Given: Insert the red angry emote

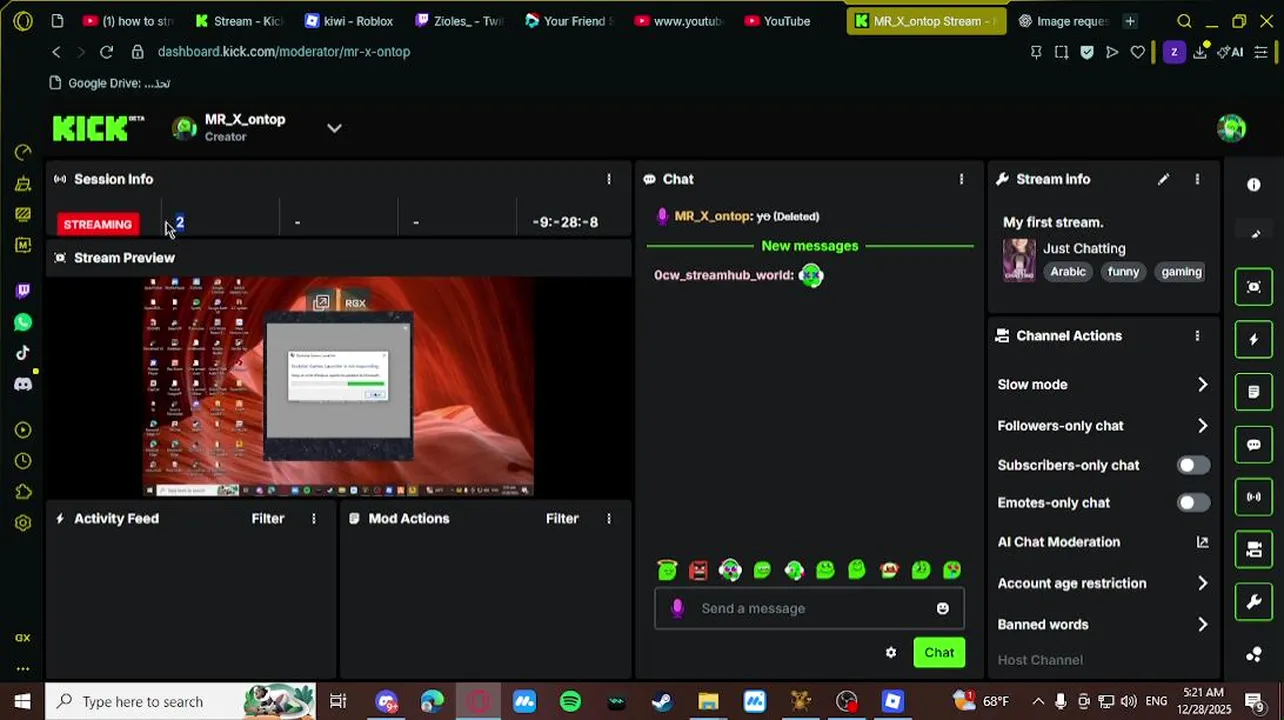Looking at the screenshot, I should (699, 570).
